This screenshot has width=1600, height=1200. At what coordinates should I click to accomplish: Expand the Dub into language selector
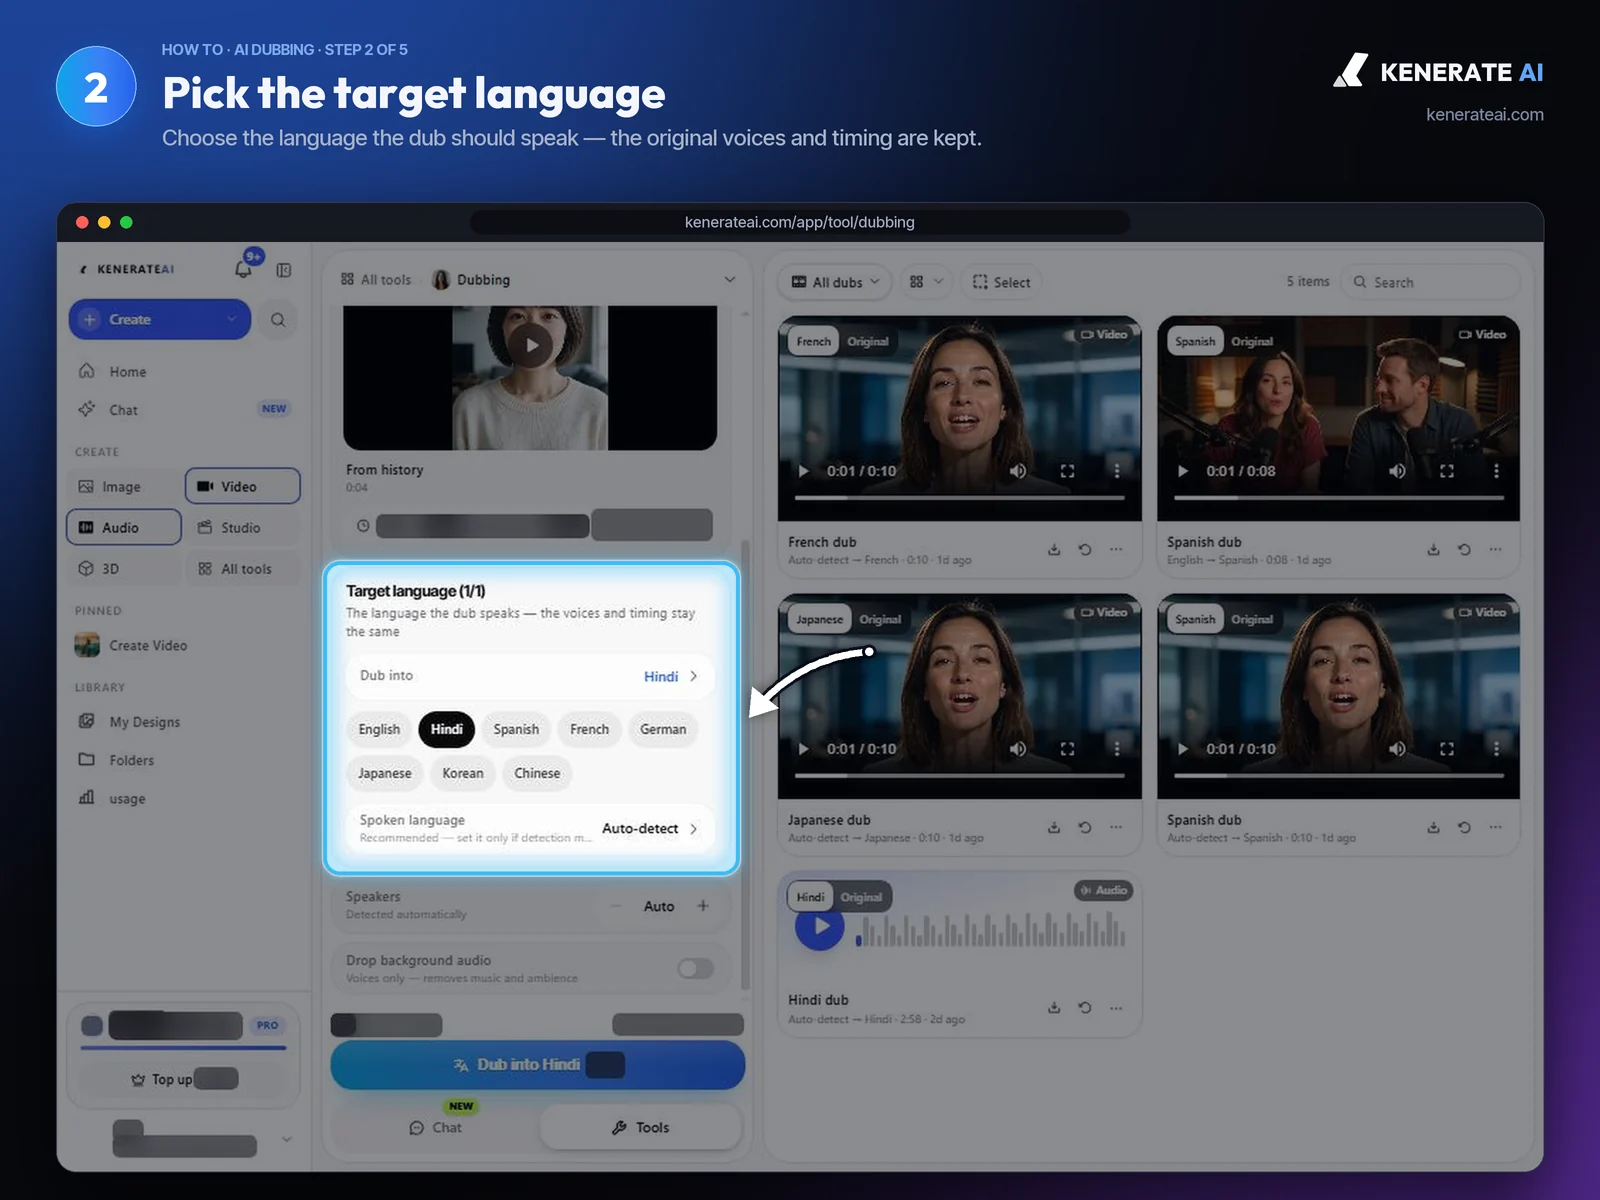point(530,676)
